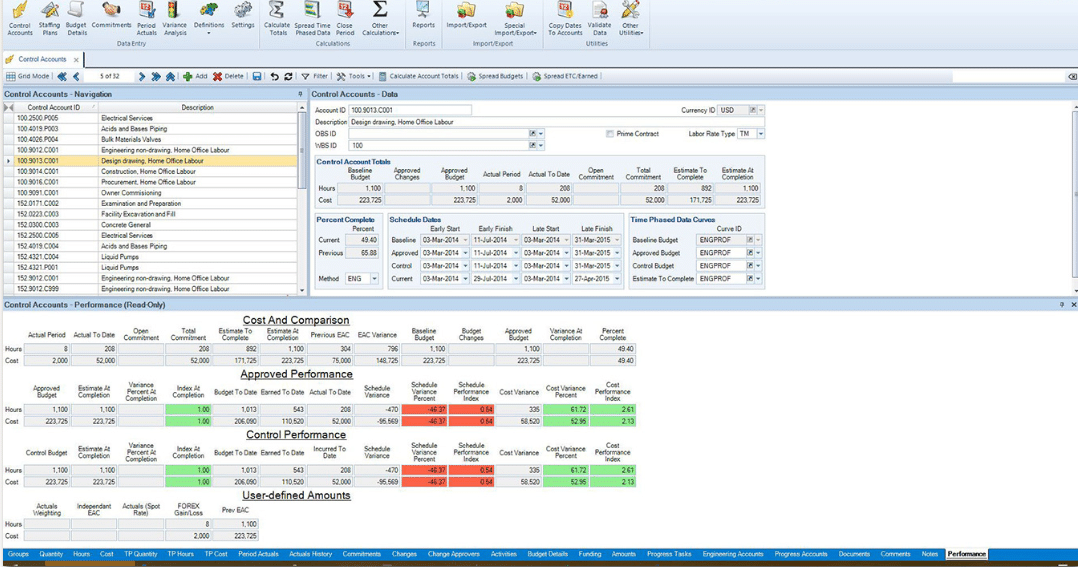The width and height of the screenshot is (1078, 567).
Task: Click the Add record button
Action: coord(195,76)
